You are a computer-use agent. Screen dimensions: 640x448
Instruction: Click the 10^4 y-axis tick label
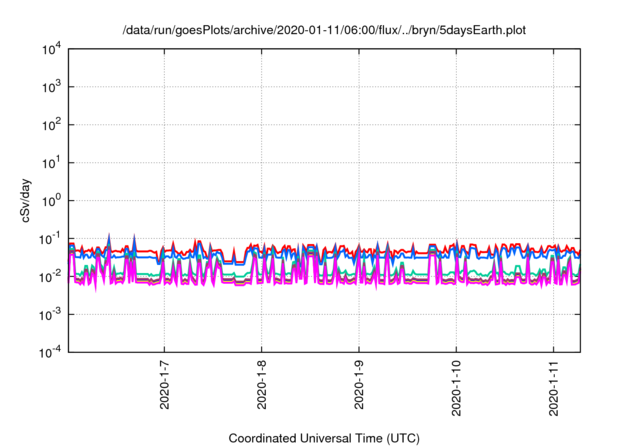[x=51, y=49]
